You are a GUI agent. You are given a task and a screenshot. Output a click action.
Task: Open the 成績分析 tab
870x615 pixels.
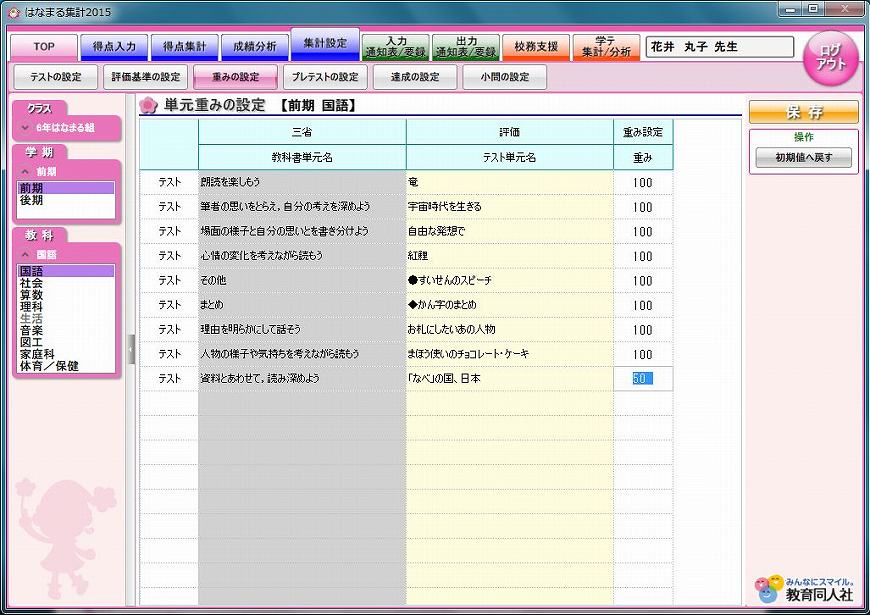pyautogui.click(x=255, y=47)
